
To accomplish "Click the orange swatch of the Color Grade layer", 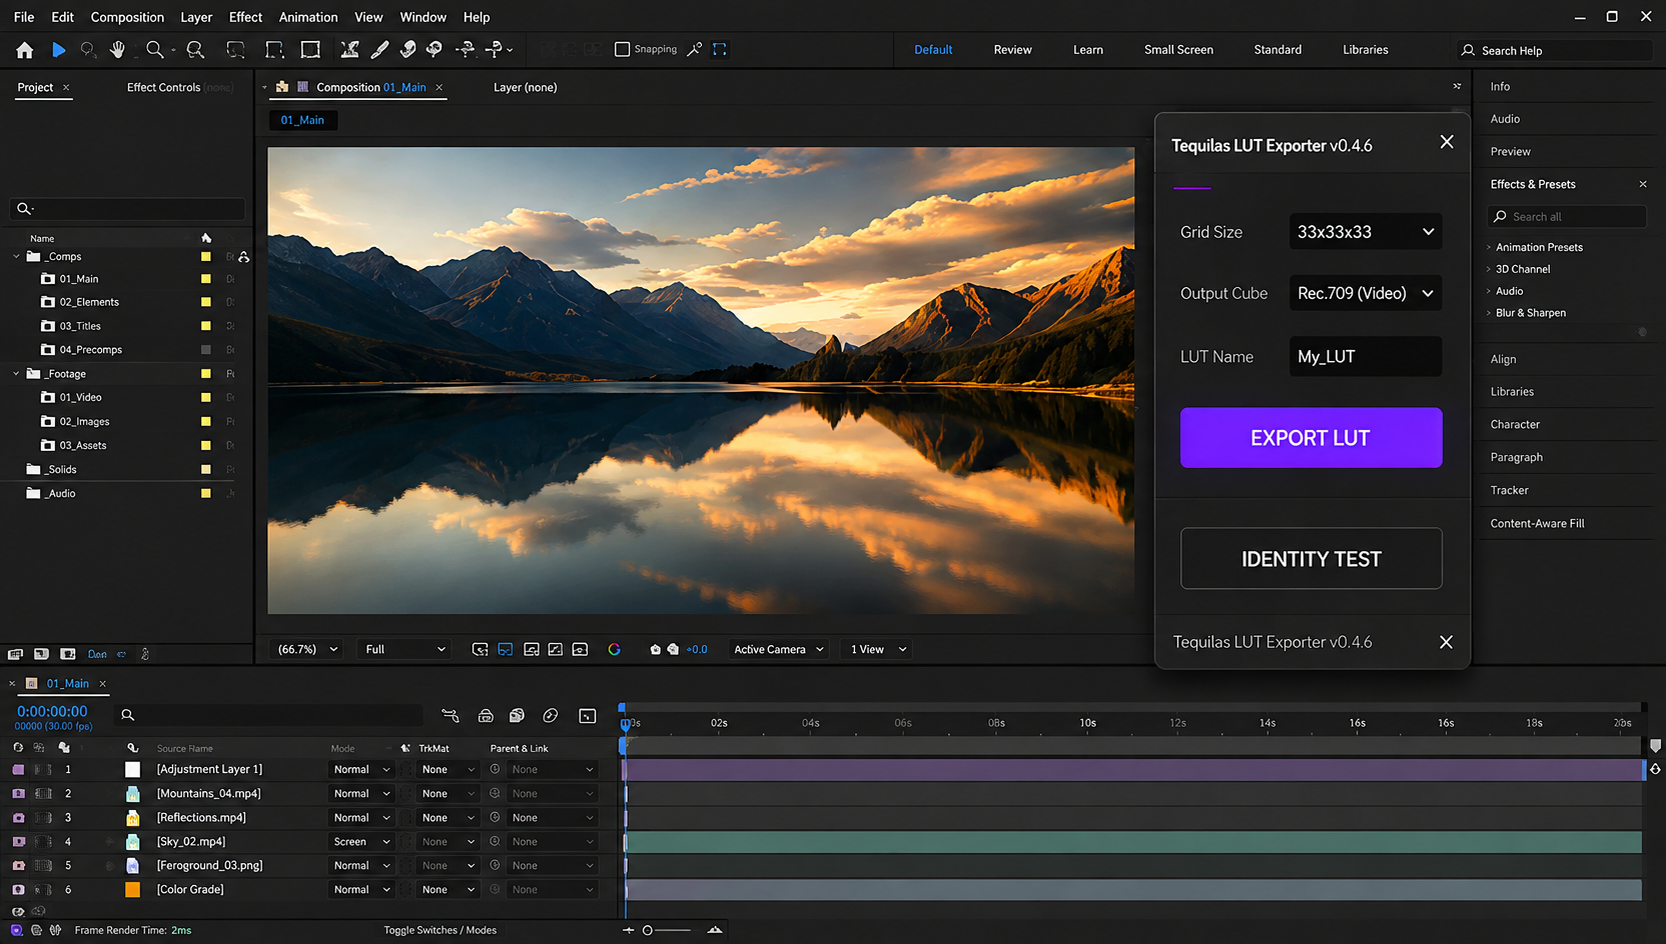I will [132, 889].
